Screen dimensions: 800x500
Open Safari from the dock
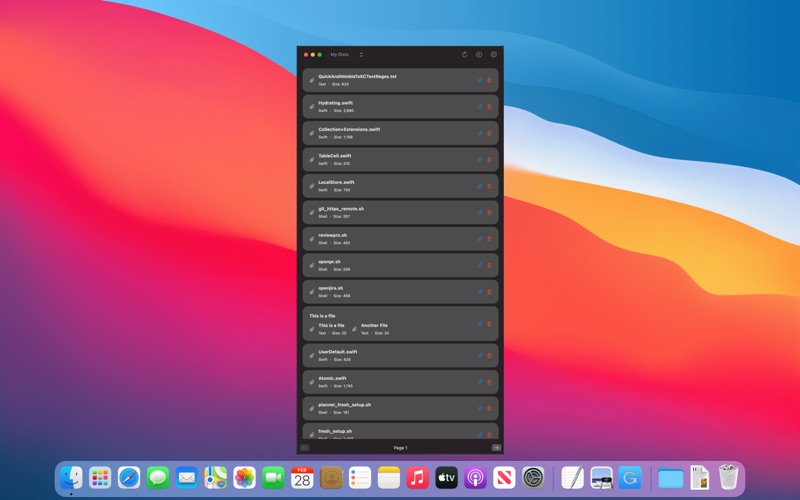pos(129,478)
